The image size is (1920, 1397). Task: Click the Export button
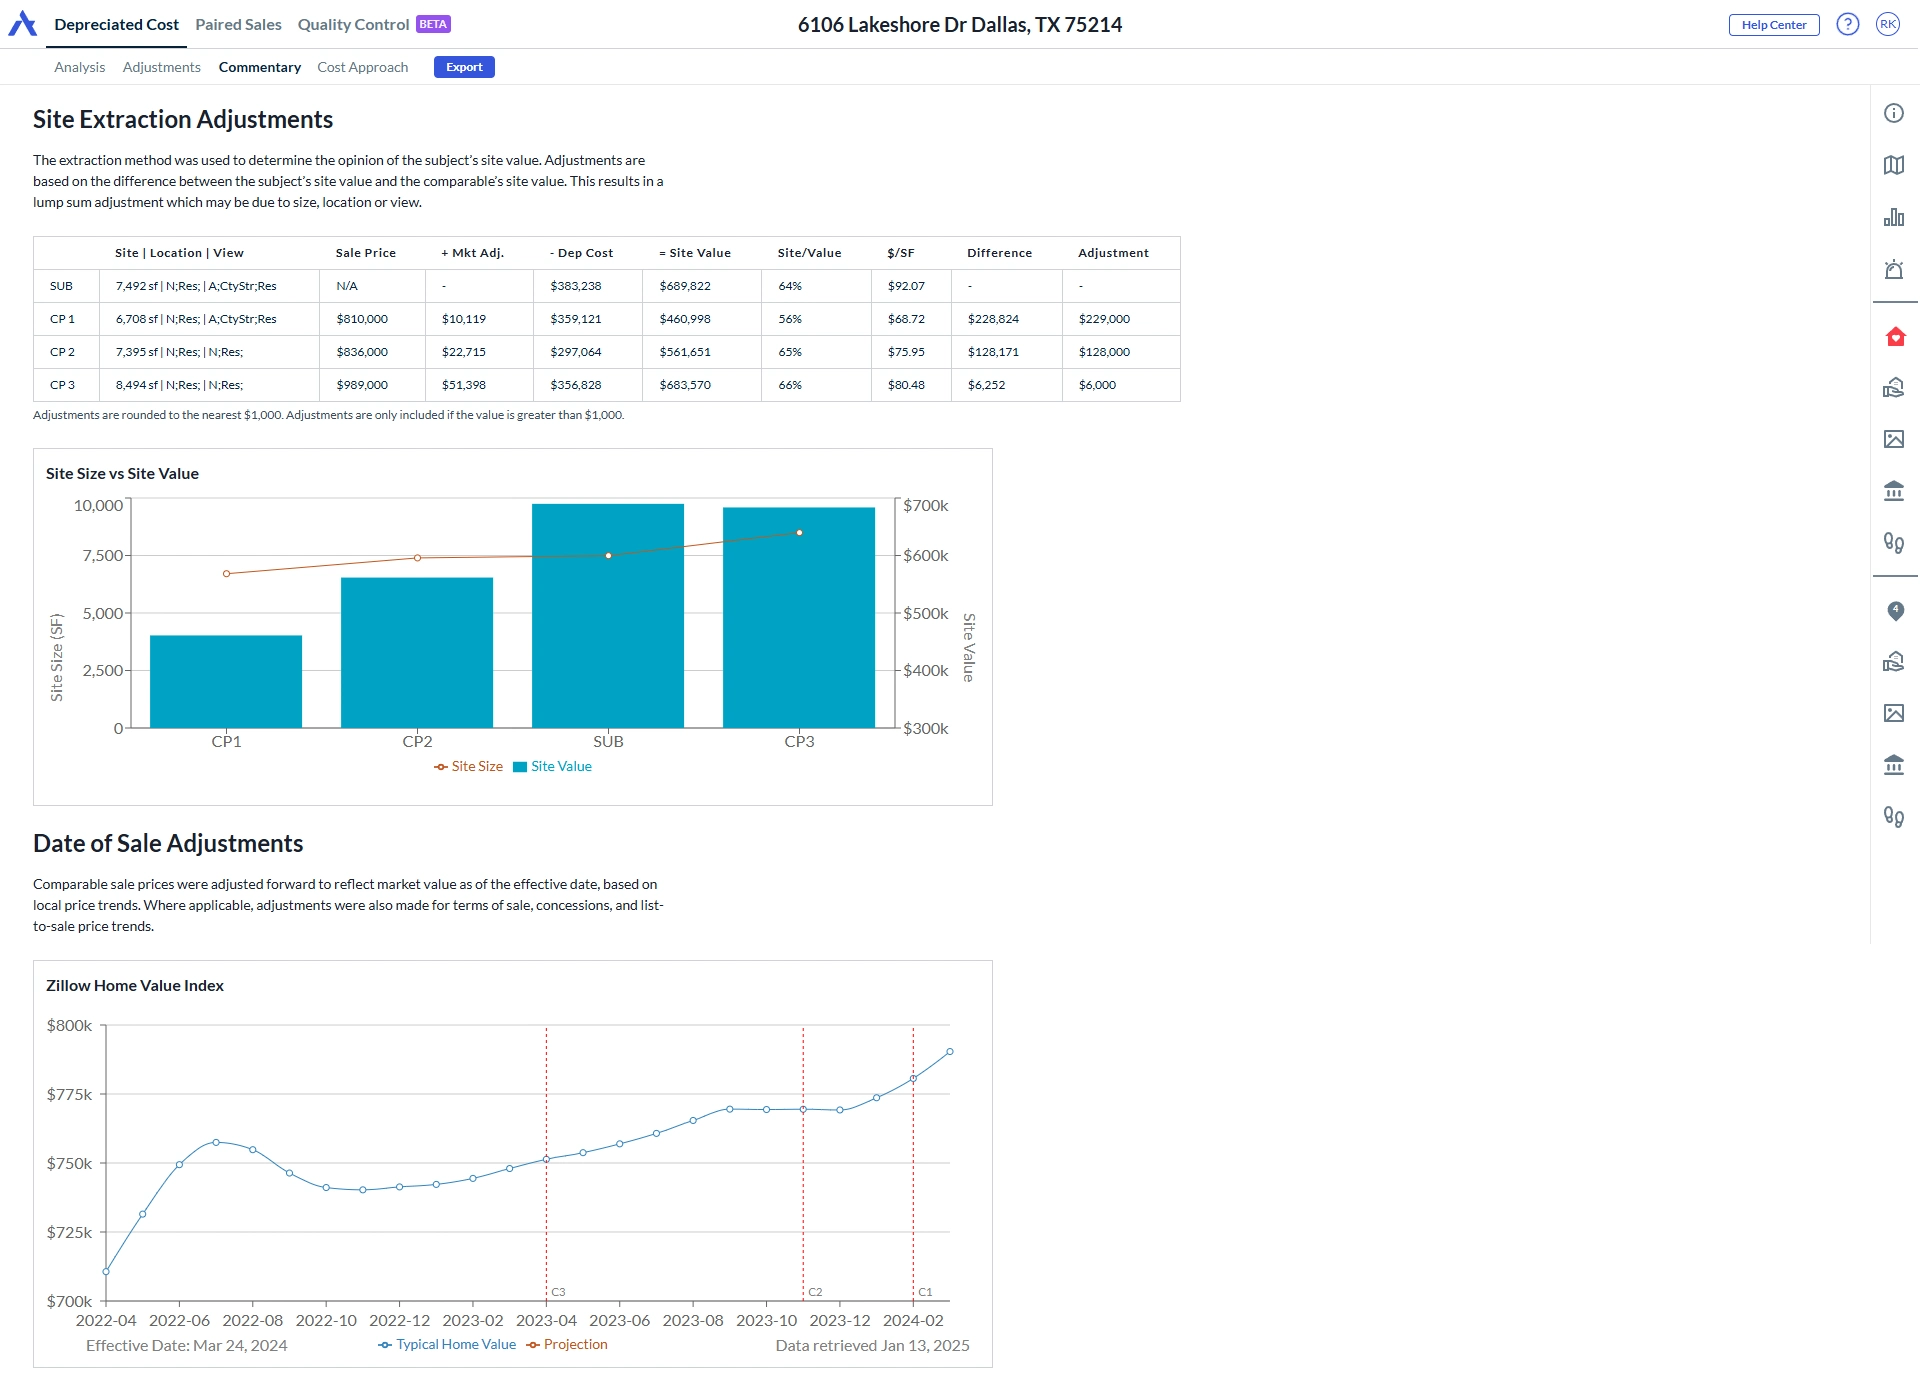(464, 67)
